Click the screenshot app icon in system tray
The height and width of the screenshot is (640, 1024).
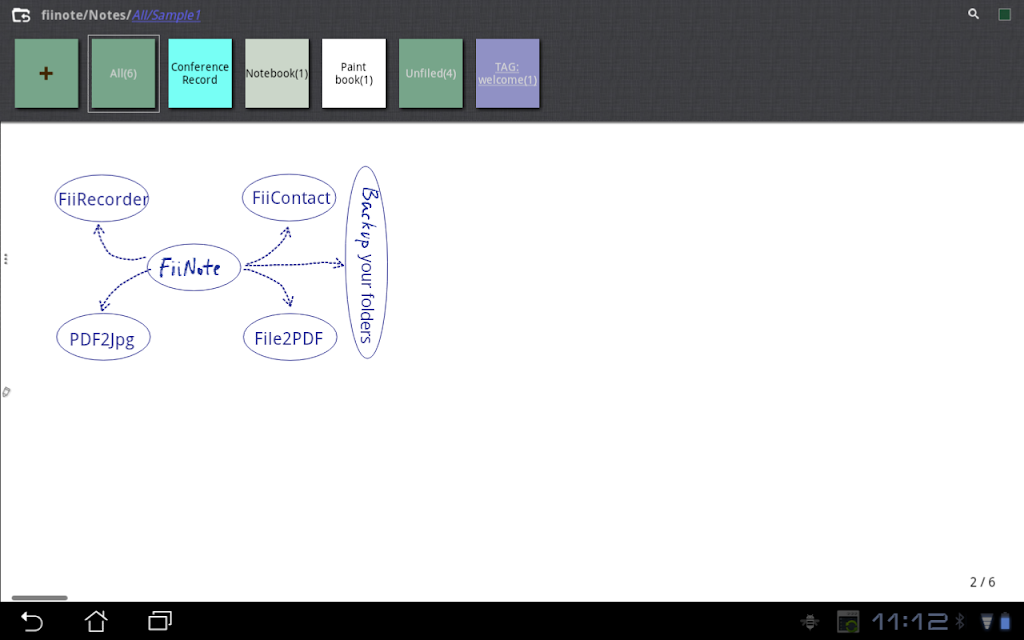click(848, 621)
